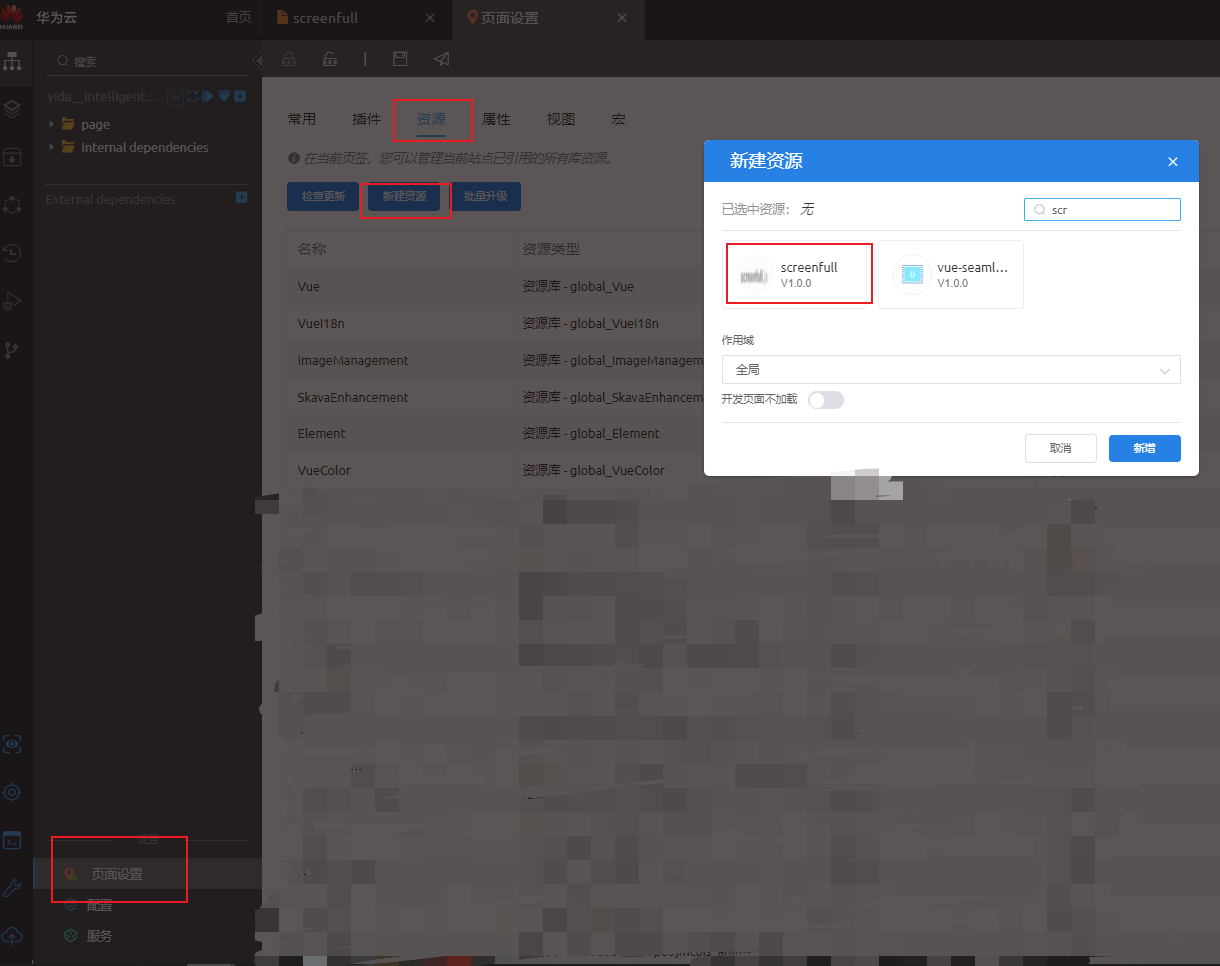This screenshot has height=966, width=1220.
Task: Switch to the 插件 tab
Action: click(x=367, y=119)
